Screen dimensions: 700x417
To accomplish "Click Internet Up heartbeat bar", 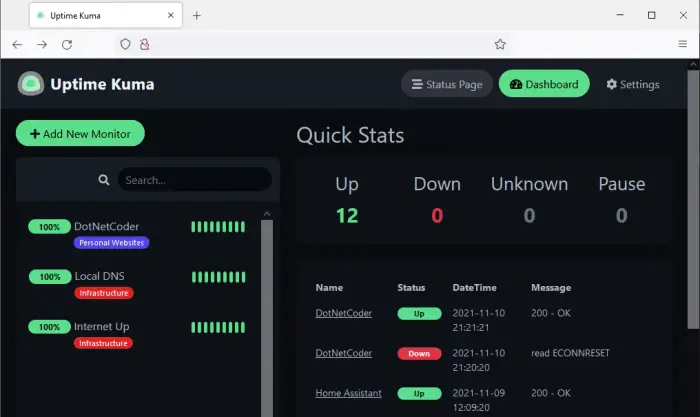I will coord(218,327).
